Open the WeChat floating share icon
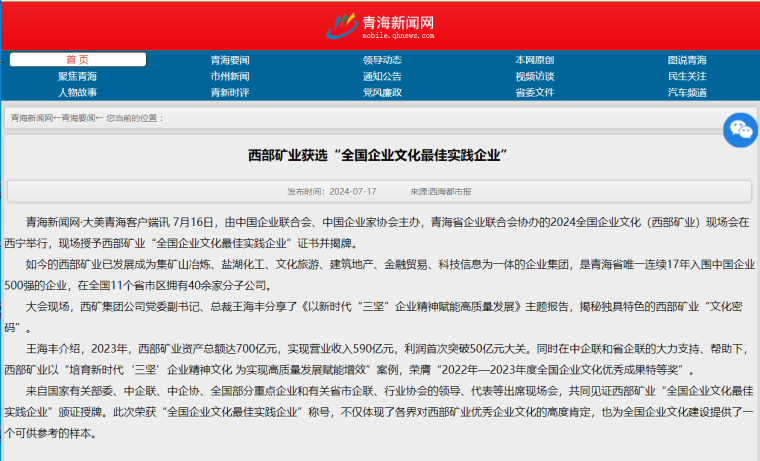The image size is (760, 461). click(741, 129)
